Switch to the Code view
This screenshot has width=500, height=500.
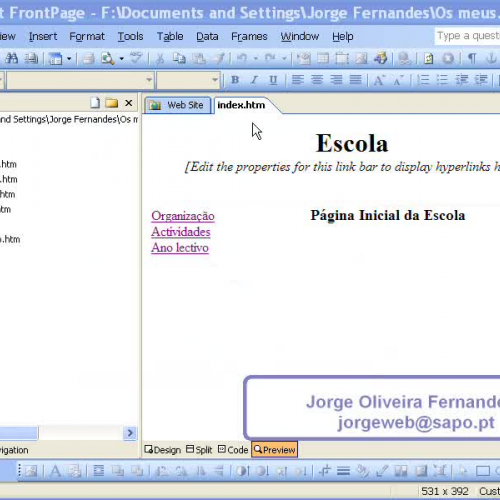[233, 450]
